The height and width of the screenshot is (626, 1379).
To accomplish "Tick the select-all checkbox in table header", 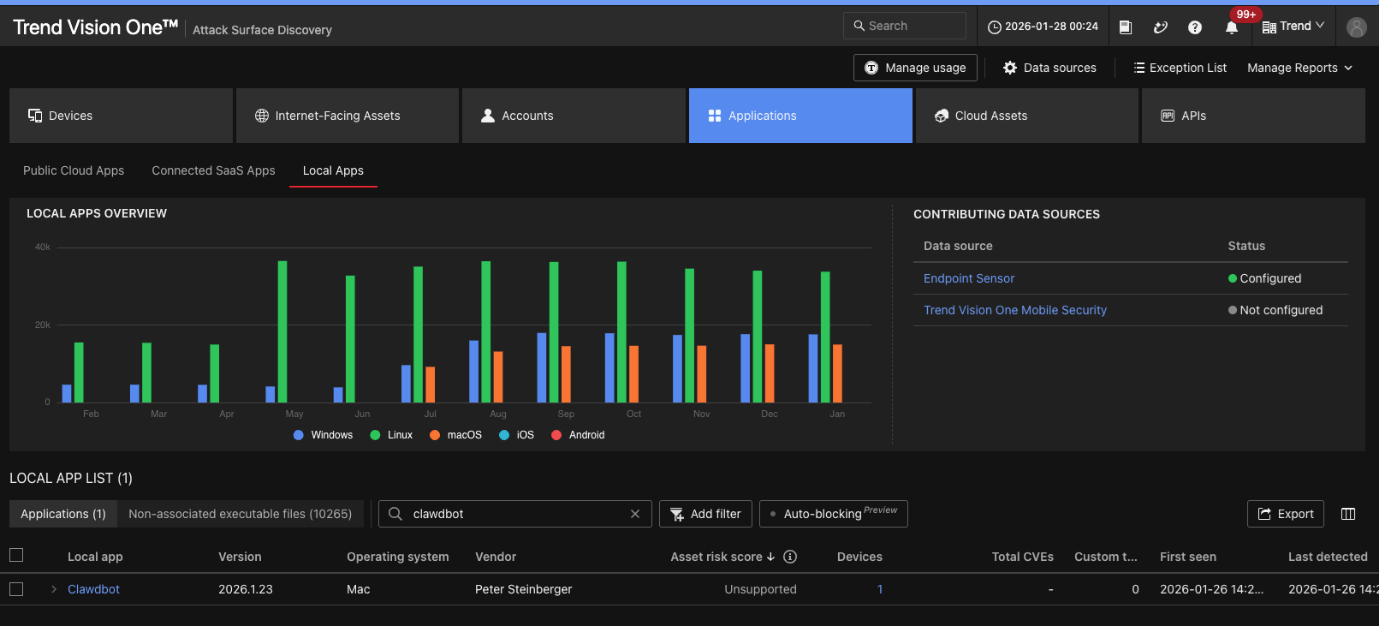I will pyautogui.click(x=16, y=556).
